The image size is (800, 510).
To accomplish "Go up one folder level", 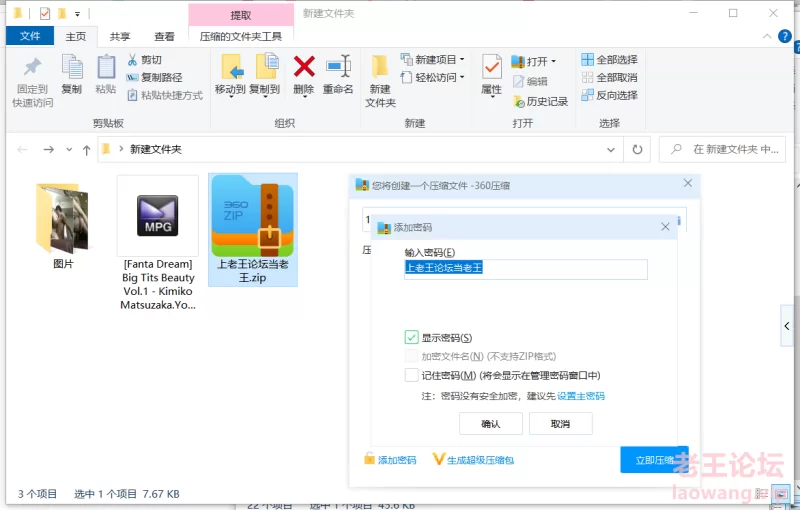I will click(86, 149).
